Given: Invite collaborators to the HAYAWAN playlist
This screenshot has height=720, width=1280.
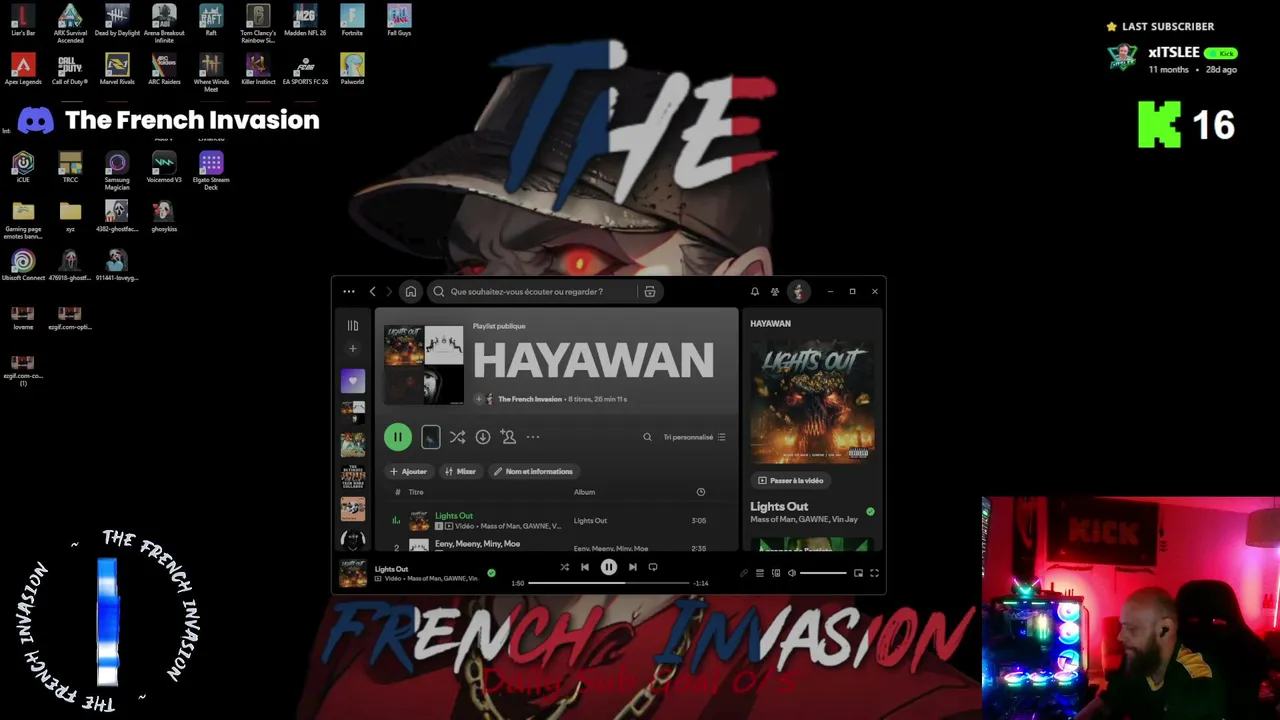Looking at the screenshot, I should 508,437.
